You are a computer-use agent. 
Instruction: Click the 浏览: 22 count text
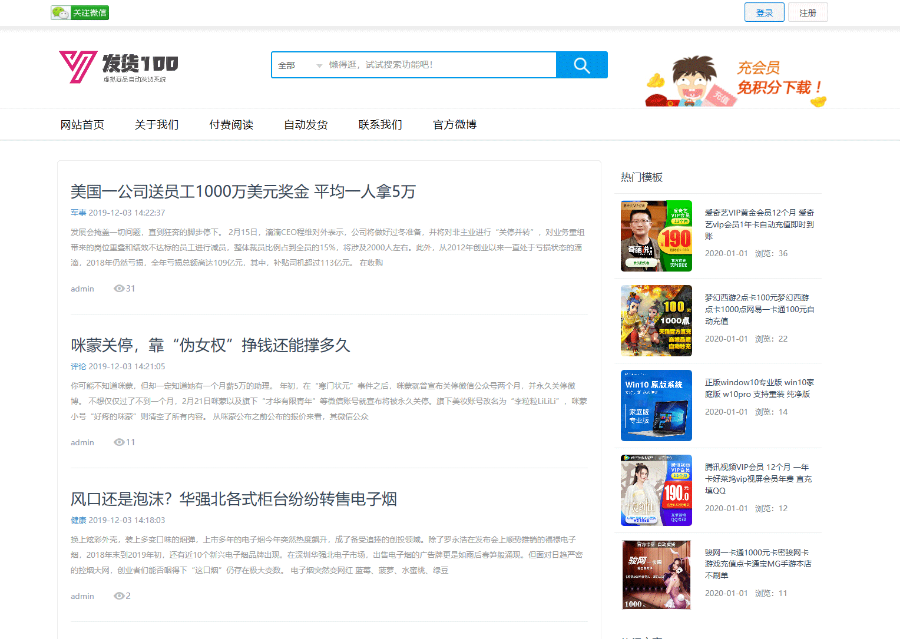coord(771,339)
